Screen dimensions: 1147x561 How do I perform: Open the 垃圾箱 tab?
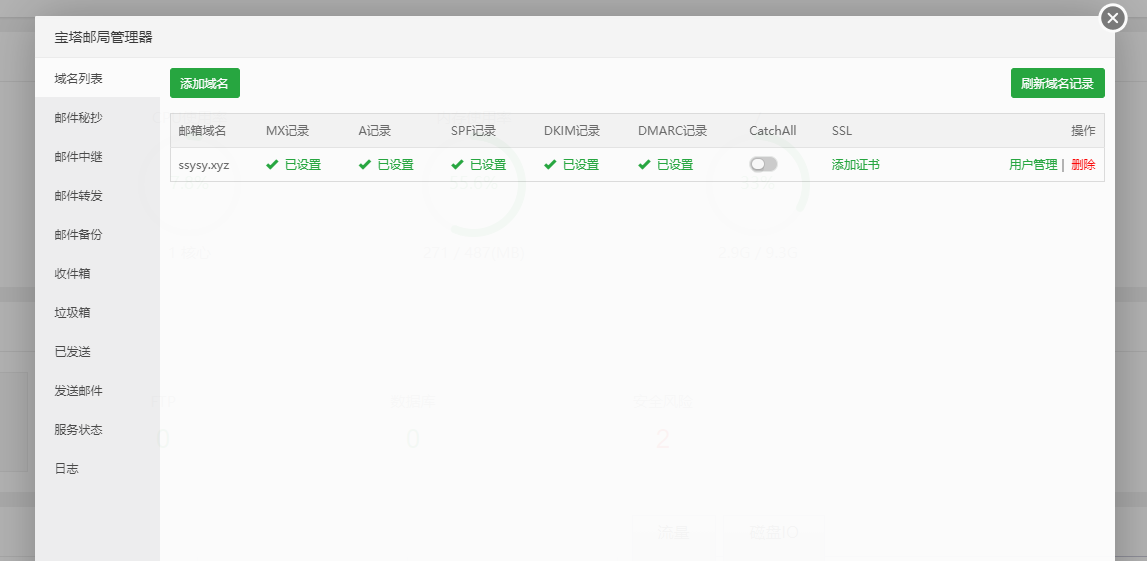click(97, 312)
